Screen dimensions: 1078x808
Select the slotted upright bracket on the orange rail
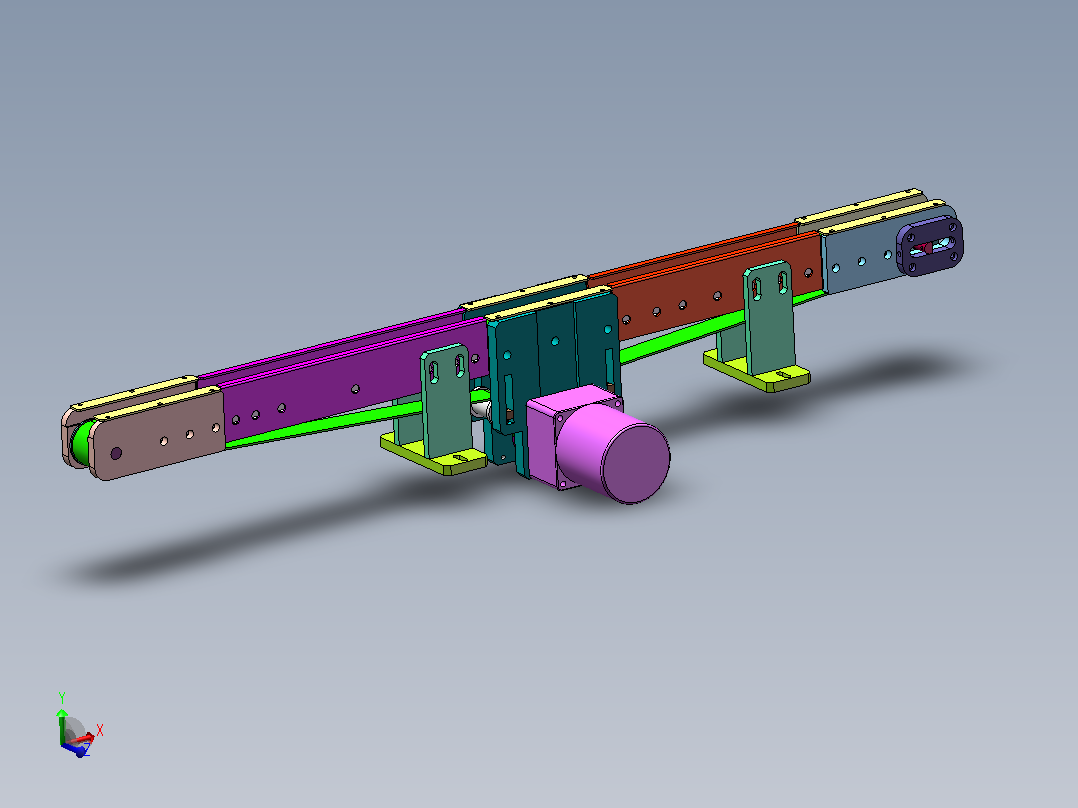[x=769, y=318]
